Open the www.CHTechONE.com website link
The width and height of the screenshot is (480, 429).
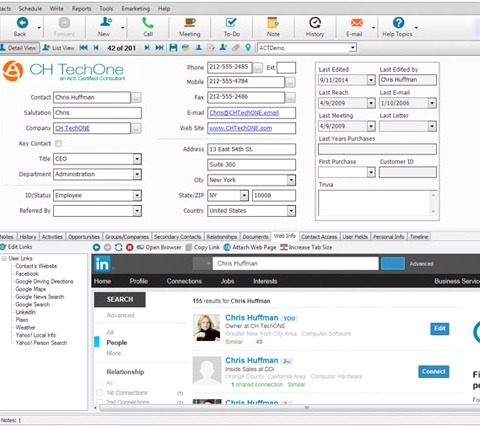(x=240, y=128)
